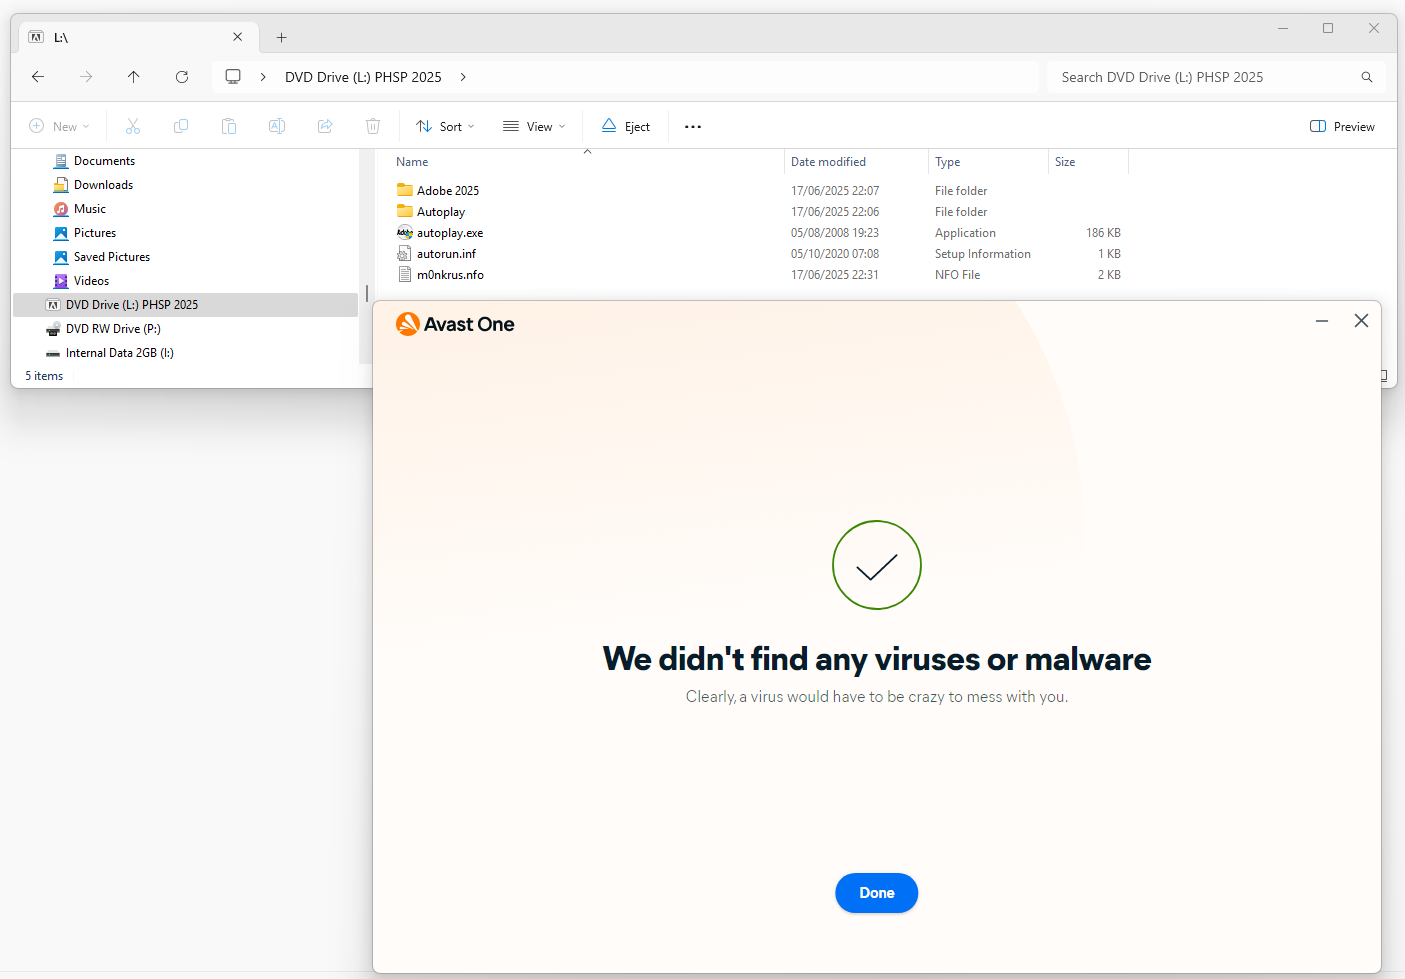Open Music in the sidebar

tap(90, 209)
